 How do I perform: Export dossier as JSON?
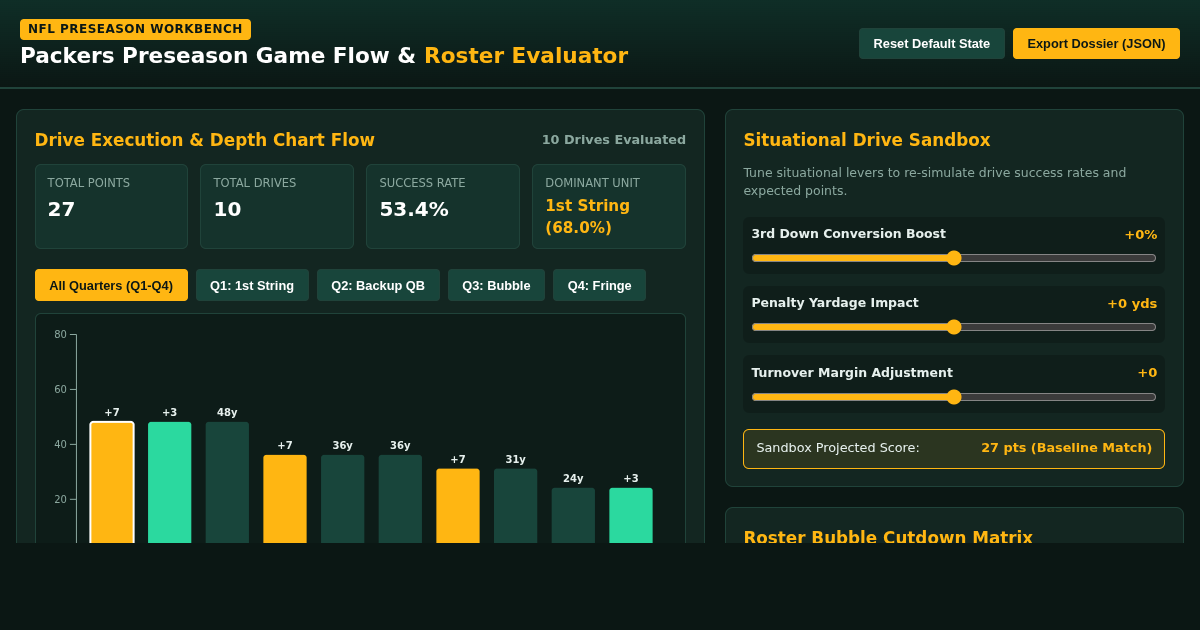tap(1096, 43)
